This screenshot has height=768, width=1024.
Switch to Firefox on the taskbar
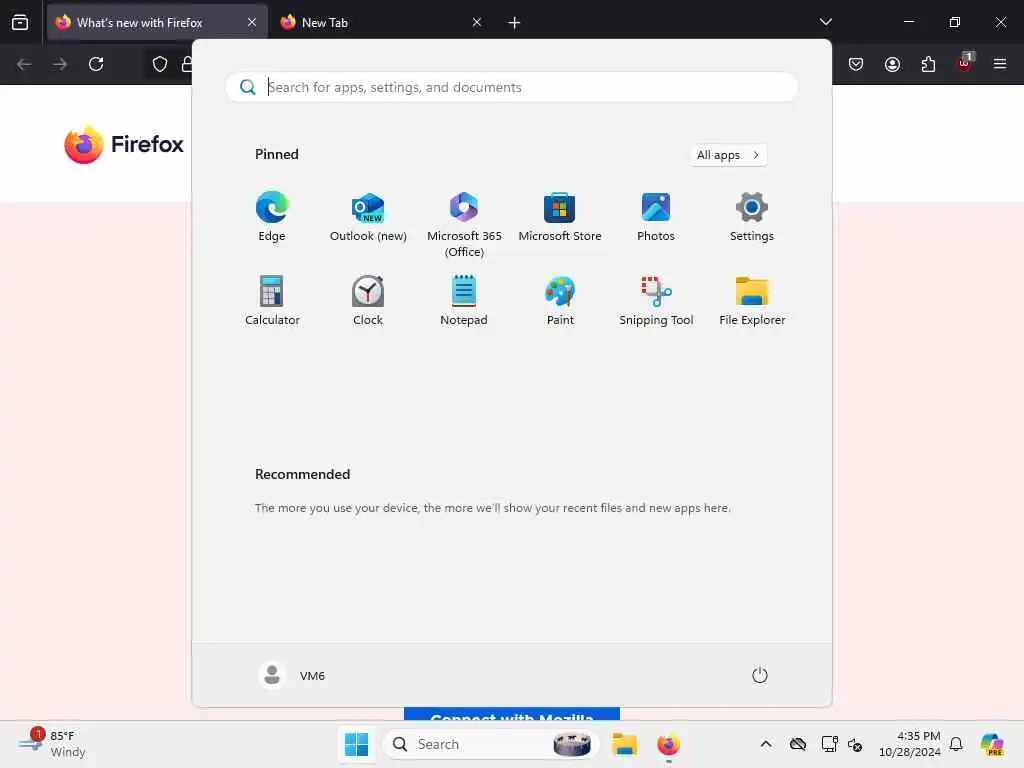pyautogui.click(x=668, y=744)
